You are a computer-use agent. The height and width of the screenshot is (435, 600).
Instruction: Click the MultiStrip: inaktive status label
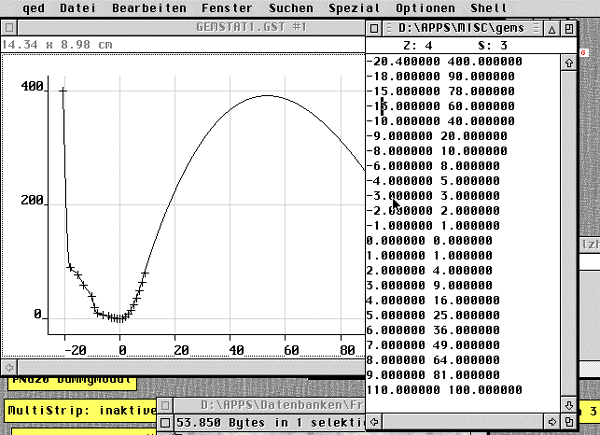(x=82, y=410)
